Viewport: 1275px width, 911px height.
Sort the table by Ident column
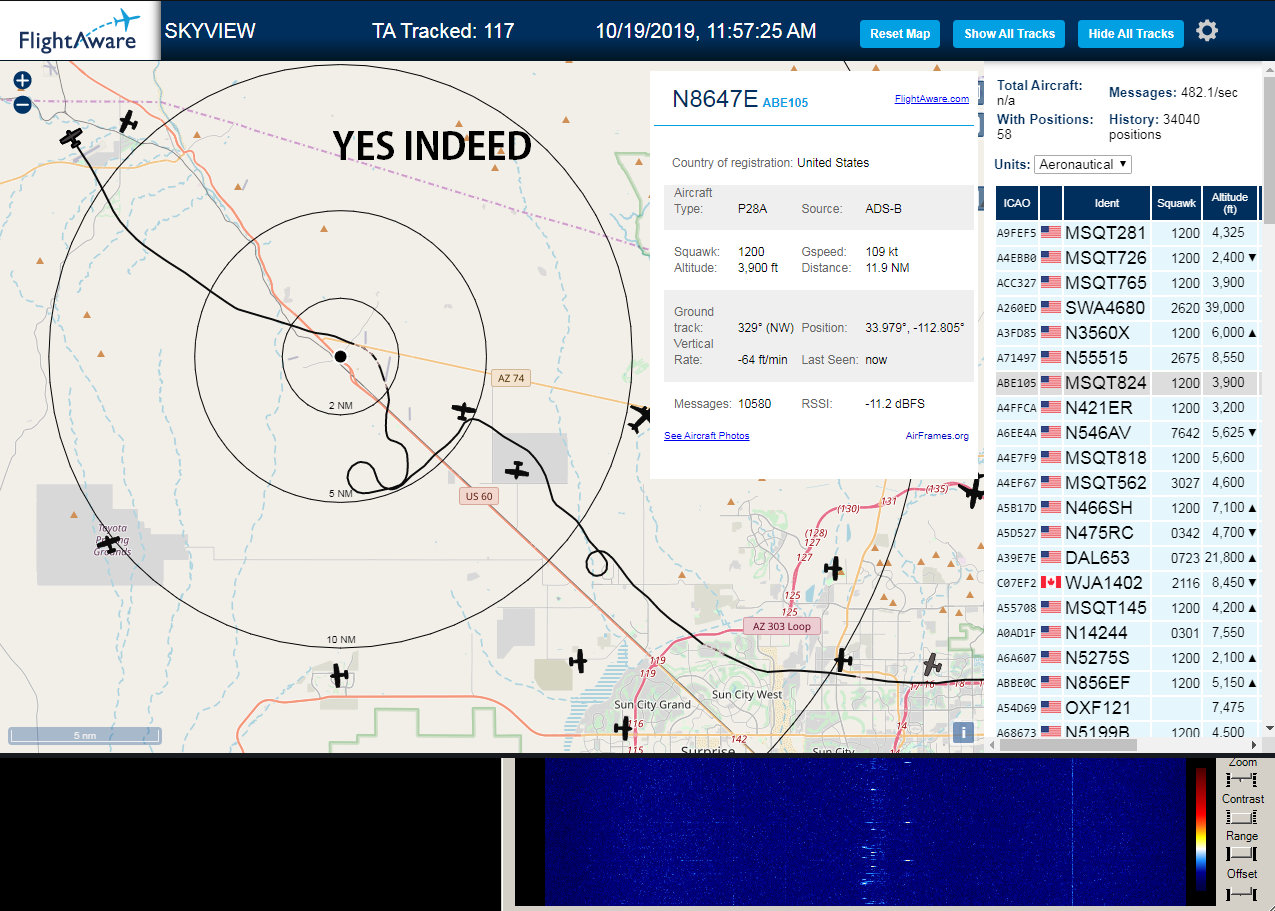coord(1107,203)
